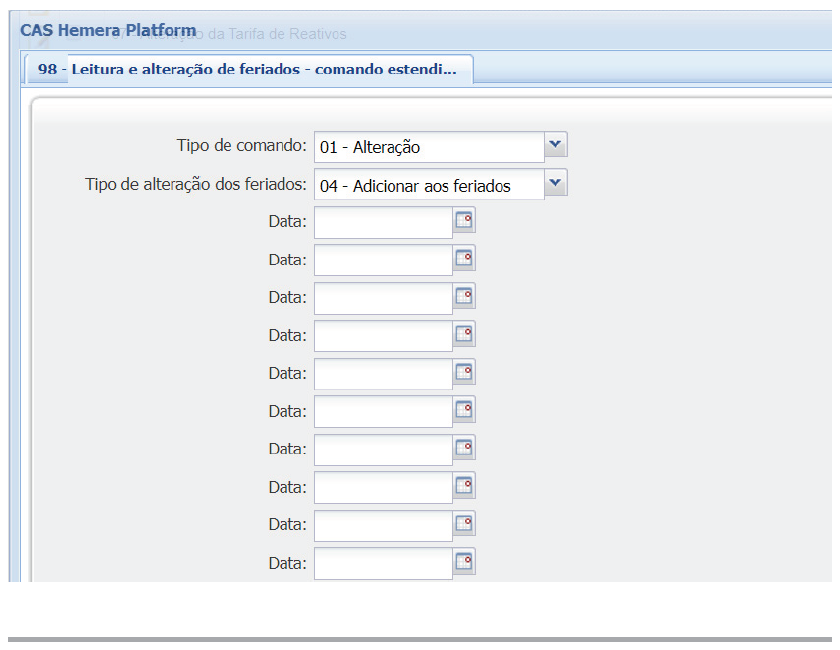Focus the last Data input field
The width and height of the screenshot is (840, 650).
(x=383, y=564)
